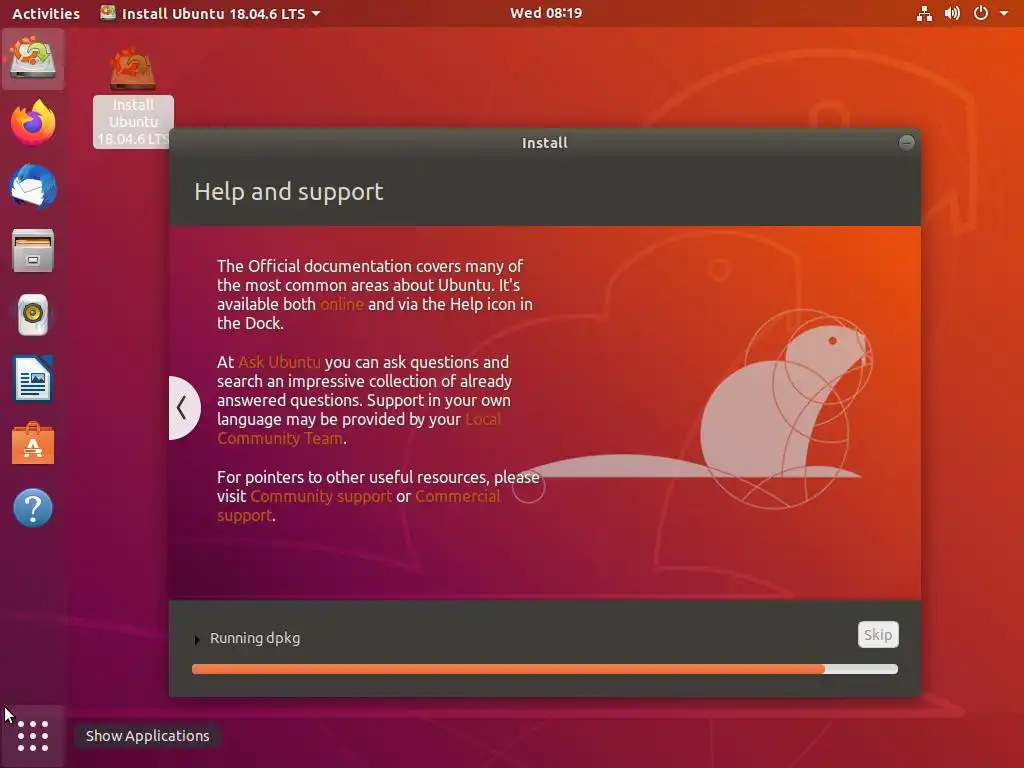Image resolution: width=1024 pixels, height=768 pixels.
Task: Open LibreOffice Writer from the dock
Action: click(33, 379)
